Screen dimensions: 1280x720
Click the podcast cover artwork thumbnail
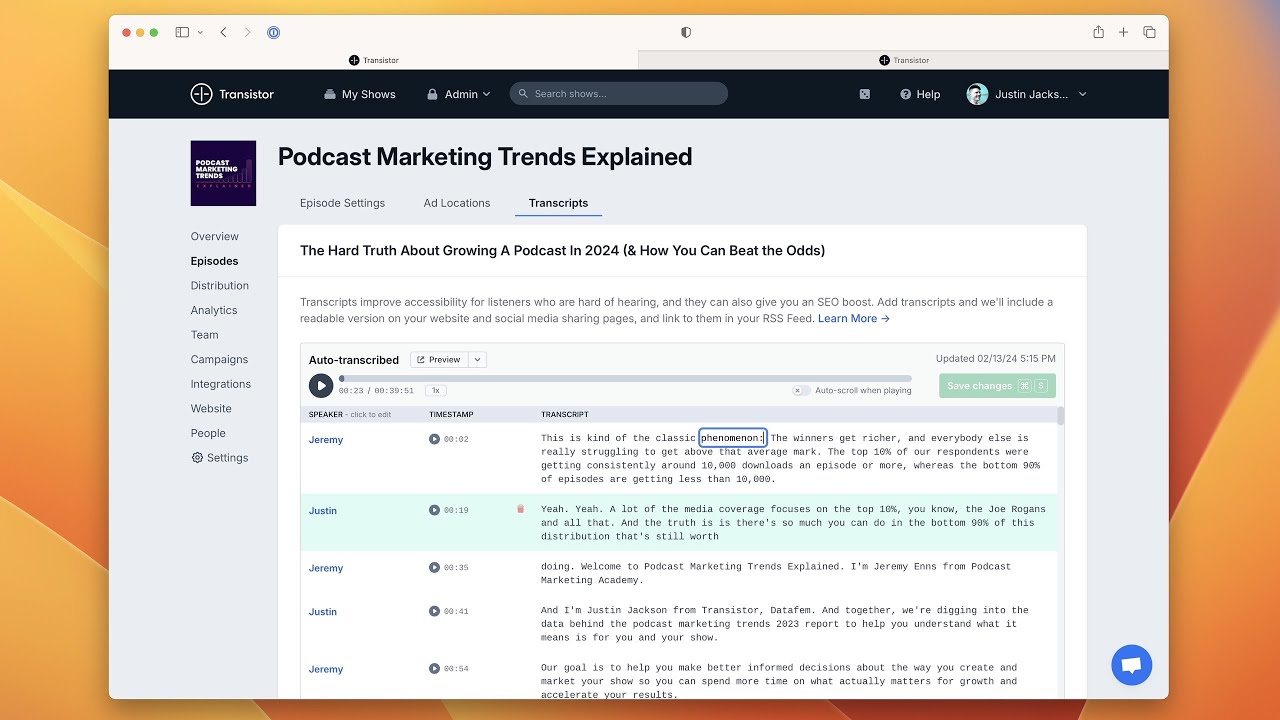point(223,173)
